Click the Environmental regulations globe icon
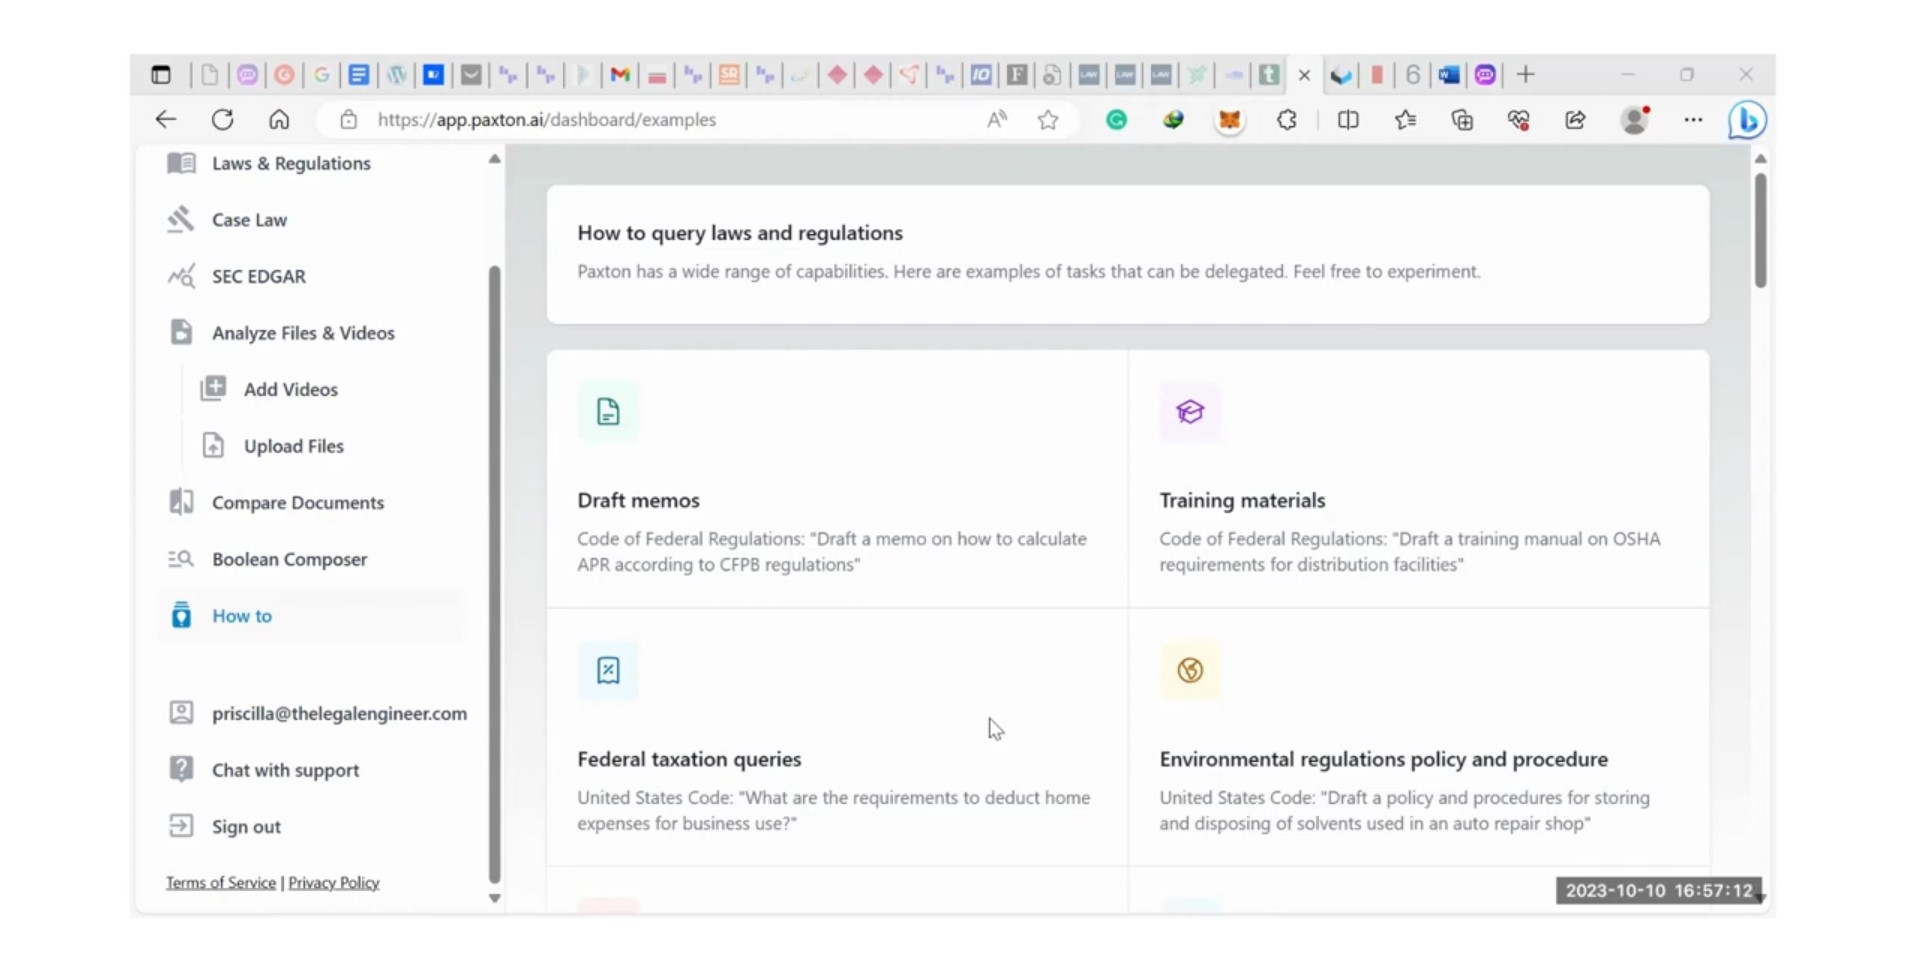The width and height of the screenshot is (1909, 962). pyautogui.click(x=1190, y=670)
